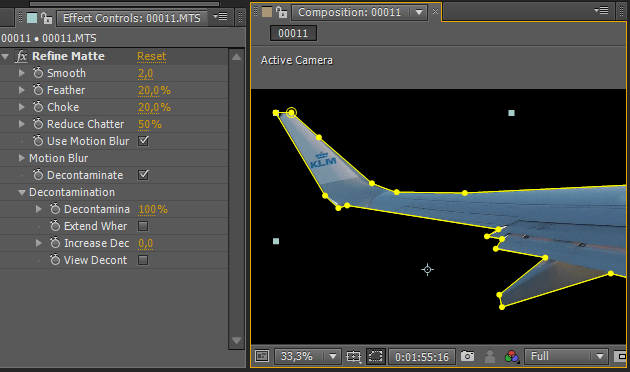The height and width of the screenshot is (372, 630).
Task: Click the Reduce Chatter stopwatch icon
Action: (38, 124)
